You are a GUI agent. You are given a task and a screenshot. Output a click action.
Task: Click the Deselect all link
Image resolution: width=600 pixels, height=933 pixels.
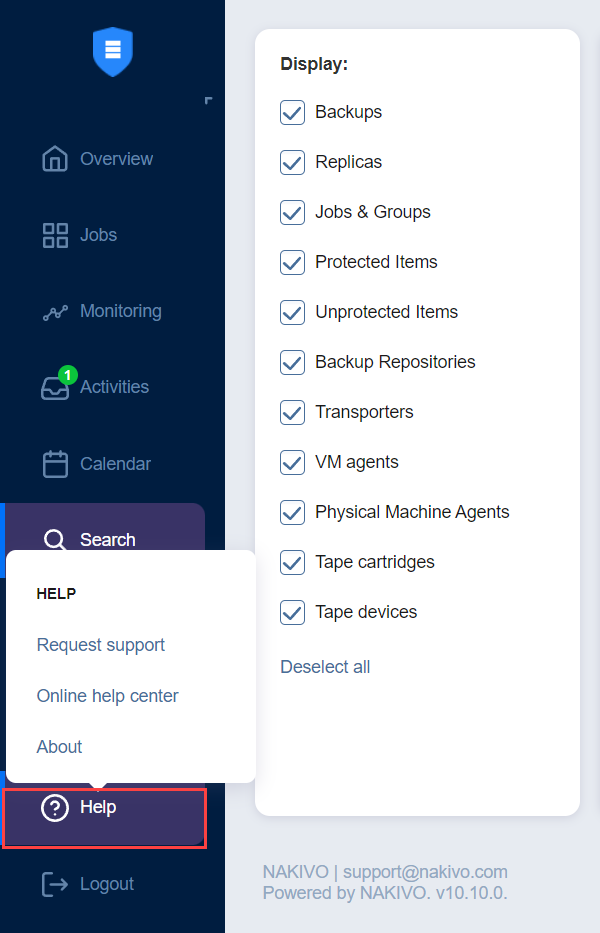coord(325,667)
